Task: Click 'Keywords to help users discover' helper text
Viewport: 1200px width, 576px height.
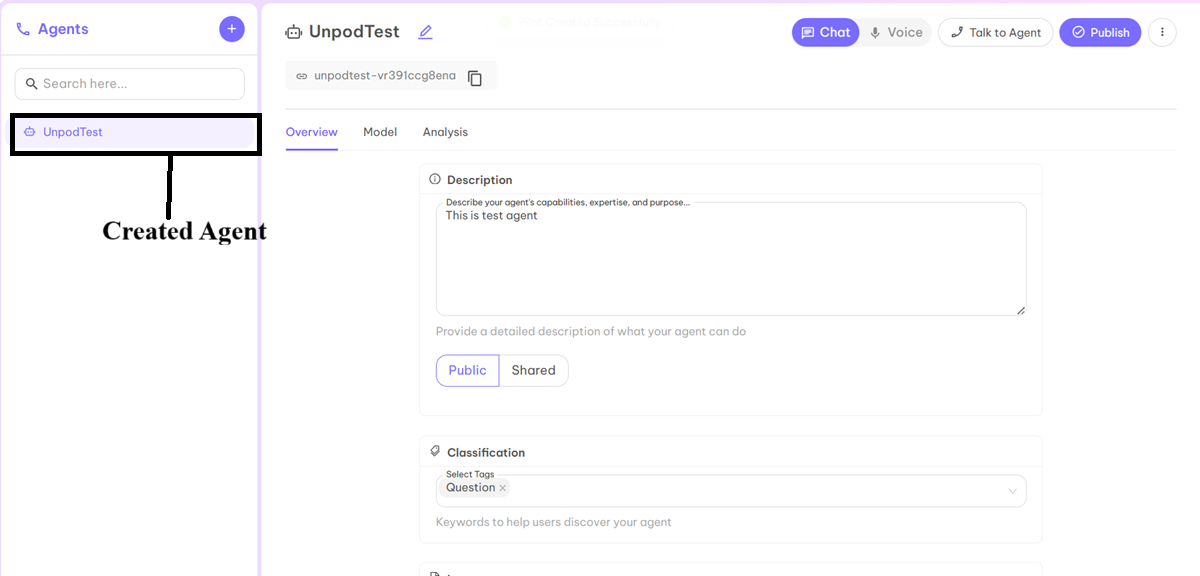Action: 554,522
